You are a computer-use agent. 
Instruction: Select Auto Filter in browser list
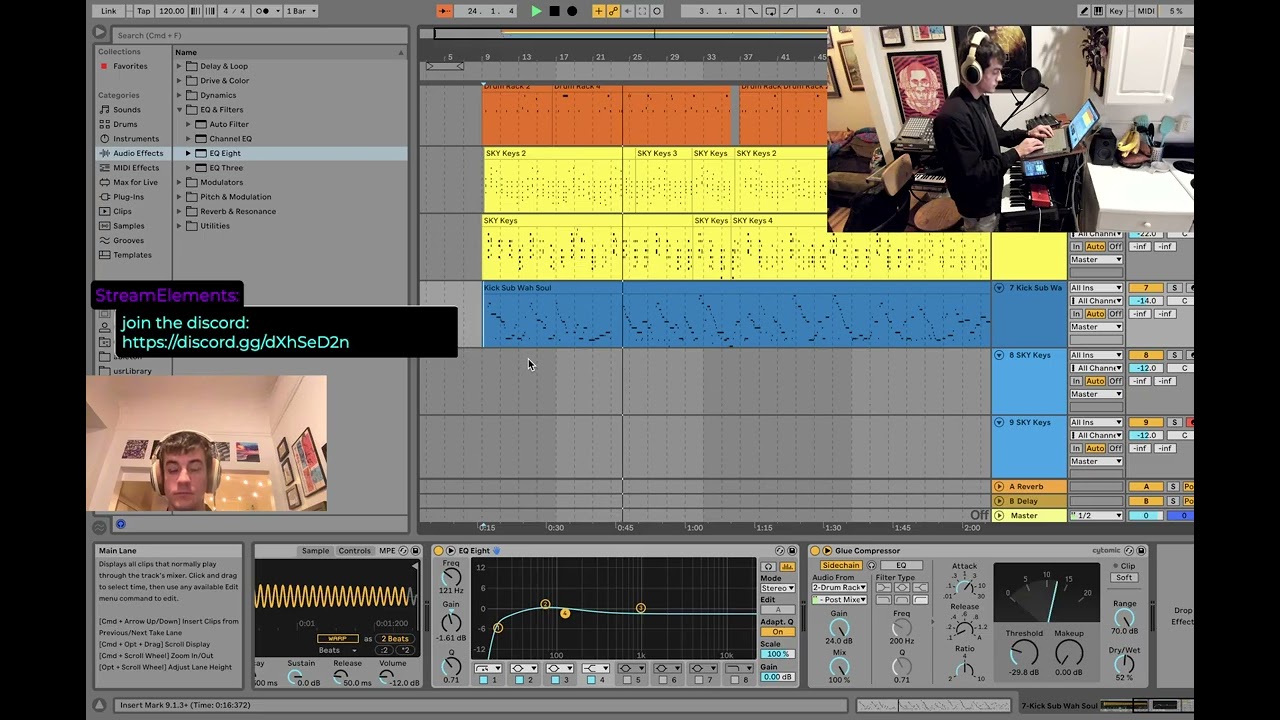click(x=229, y=124)
